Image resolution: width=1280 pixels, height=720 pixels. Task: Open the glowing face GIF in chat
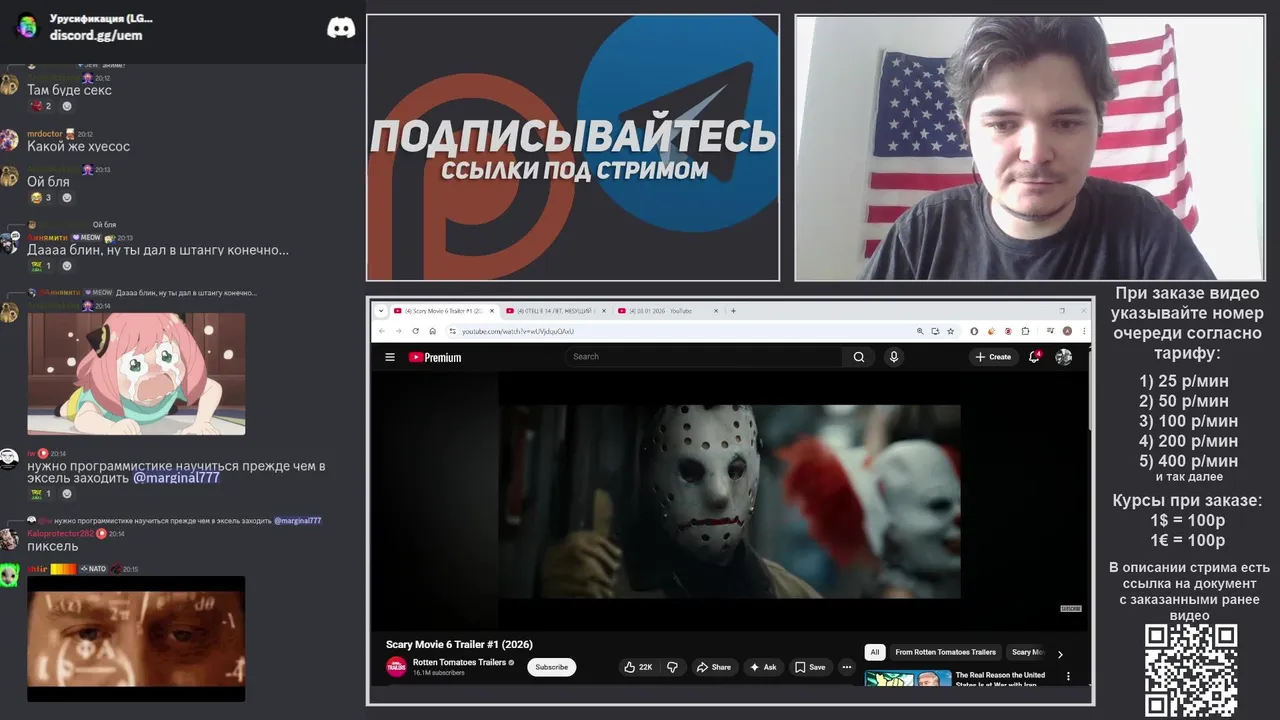point(136,639)
